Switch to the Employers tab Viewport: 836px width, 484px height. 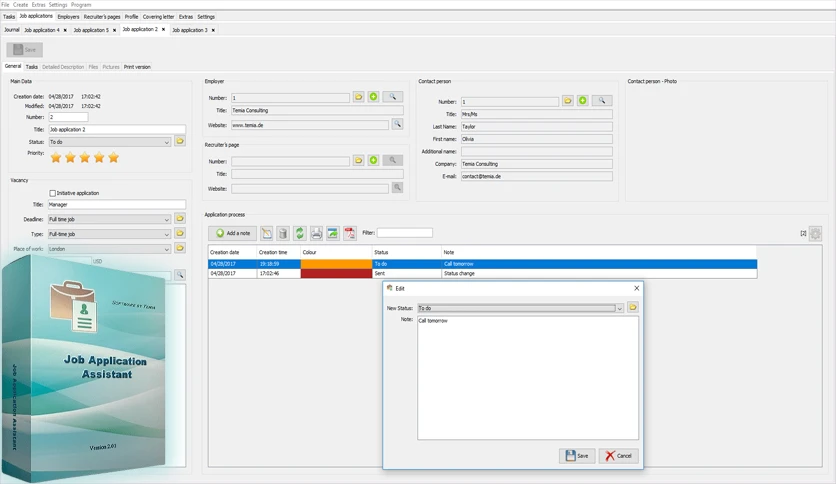68,17
